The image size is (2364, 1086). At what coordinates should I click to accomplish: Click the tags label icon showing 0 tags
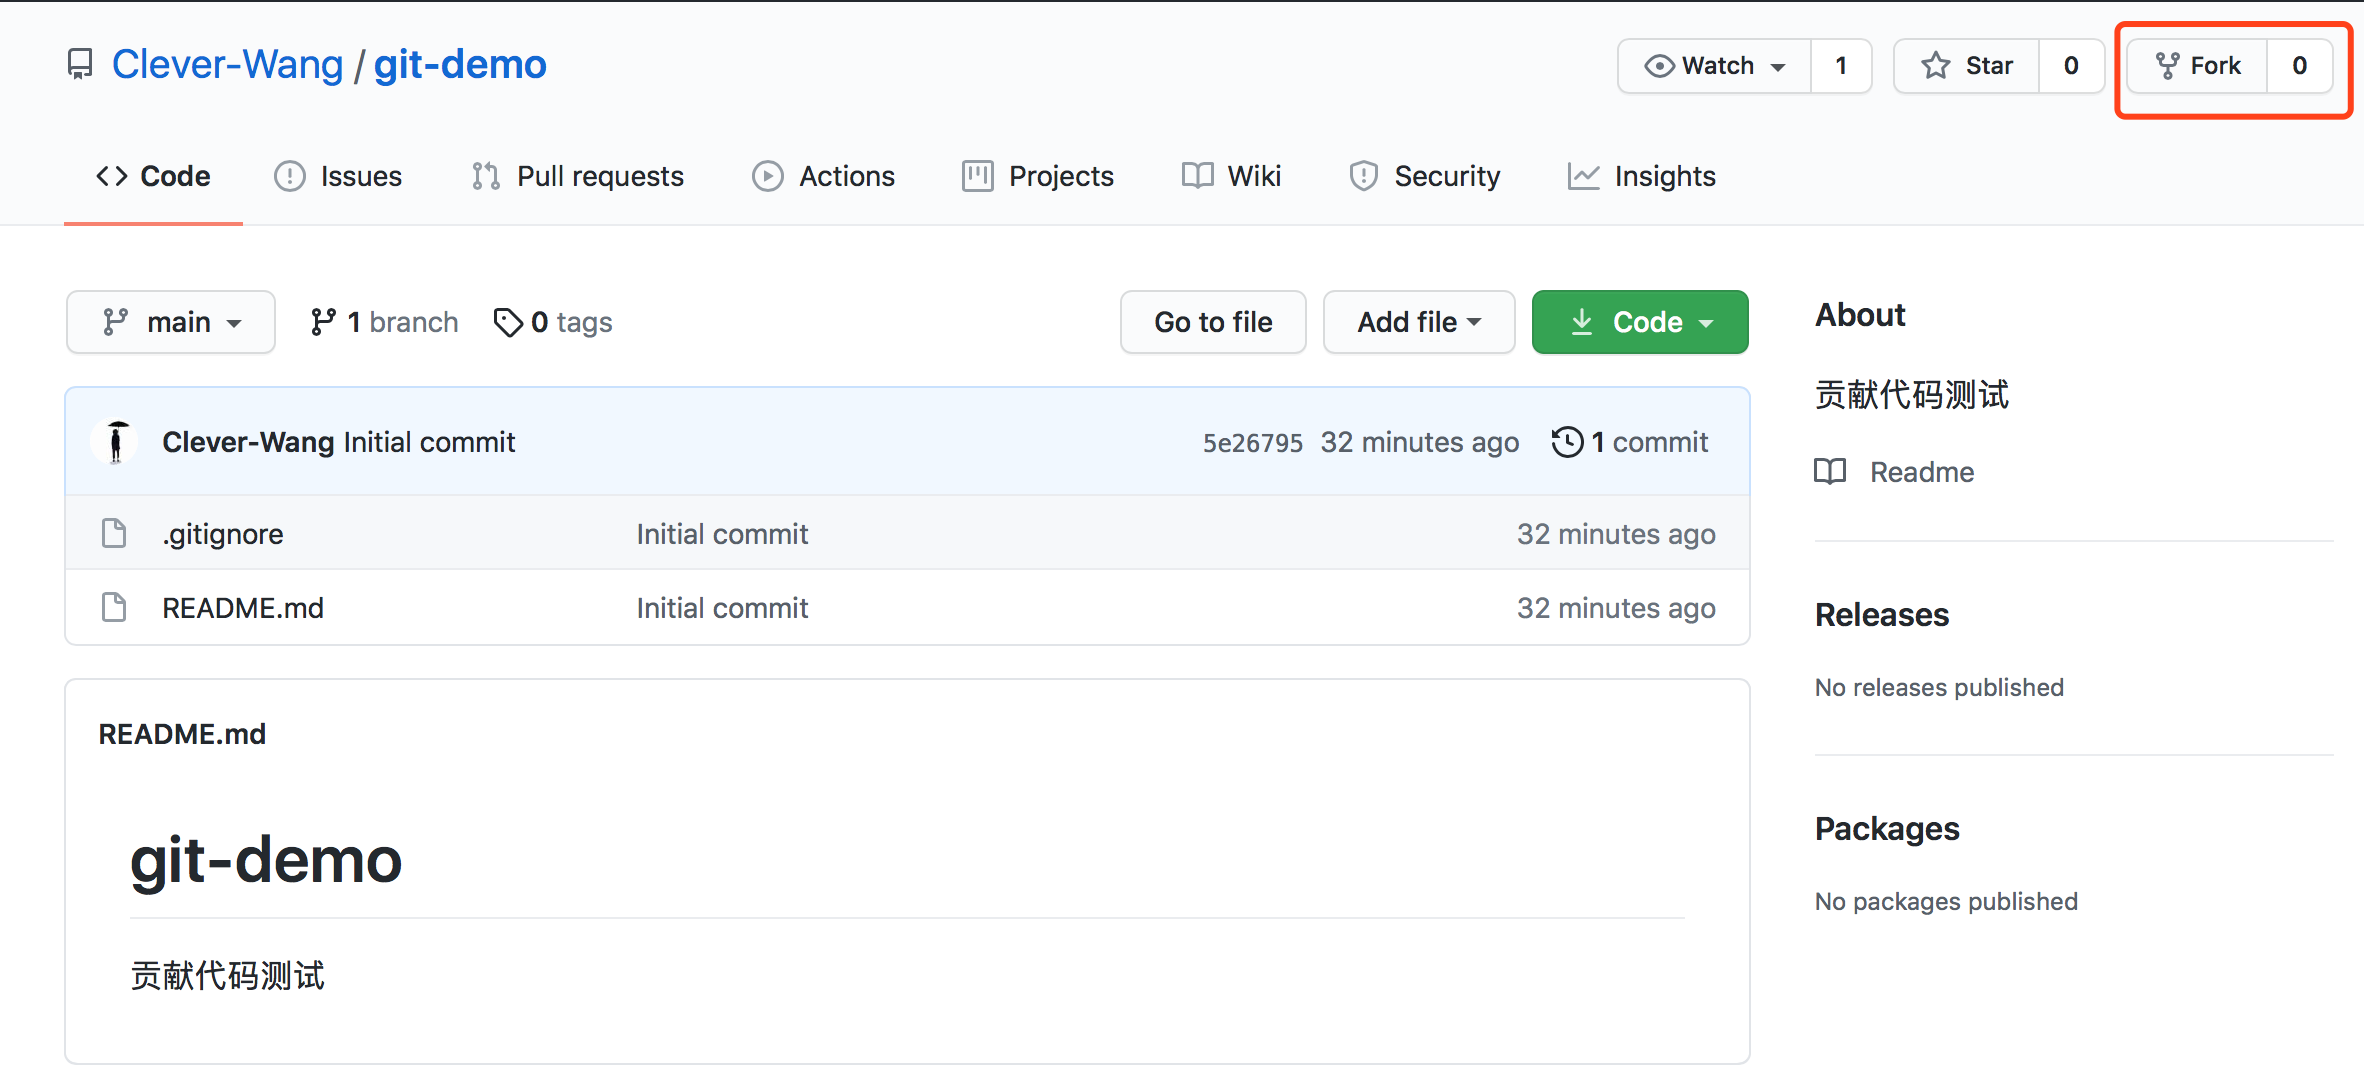[508, 321]
